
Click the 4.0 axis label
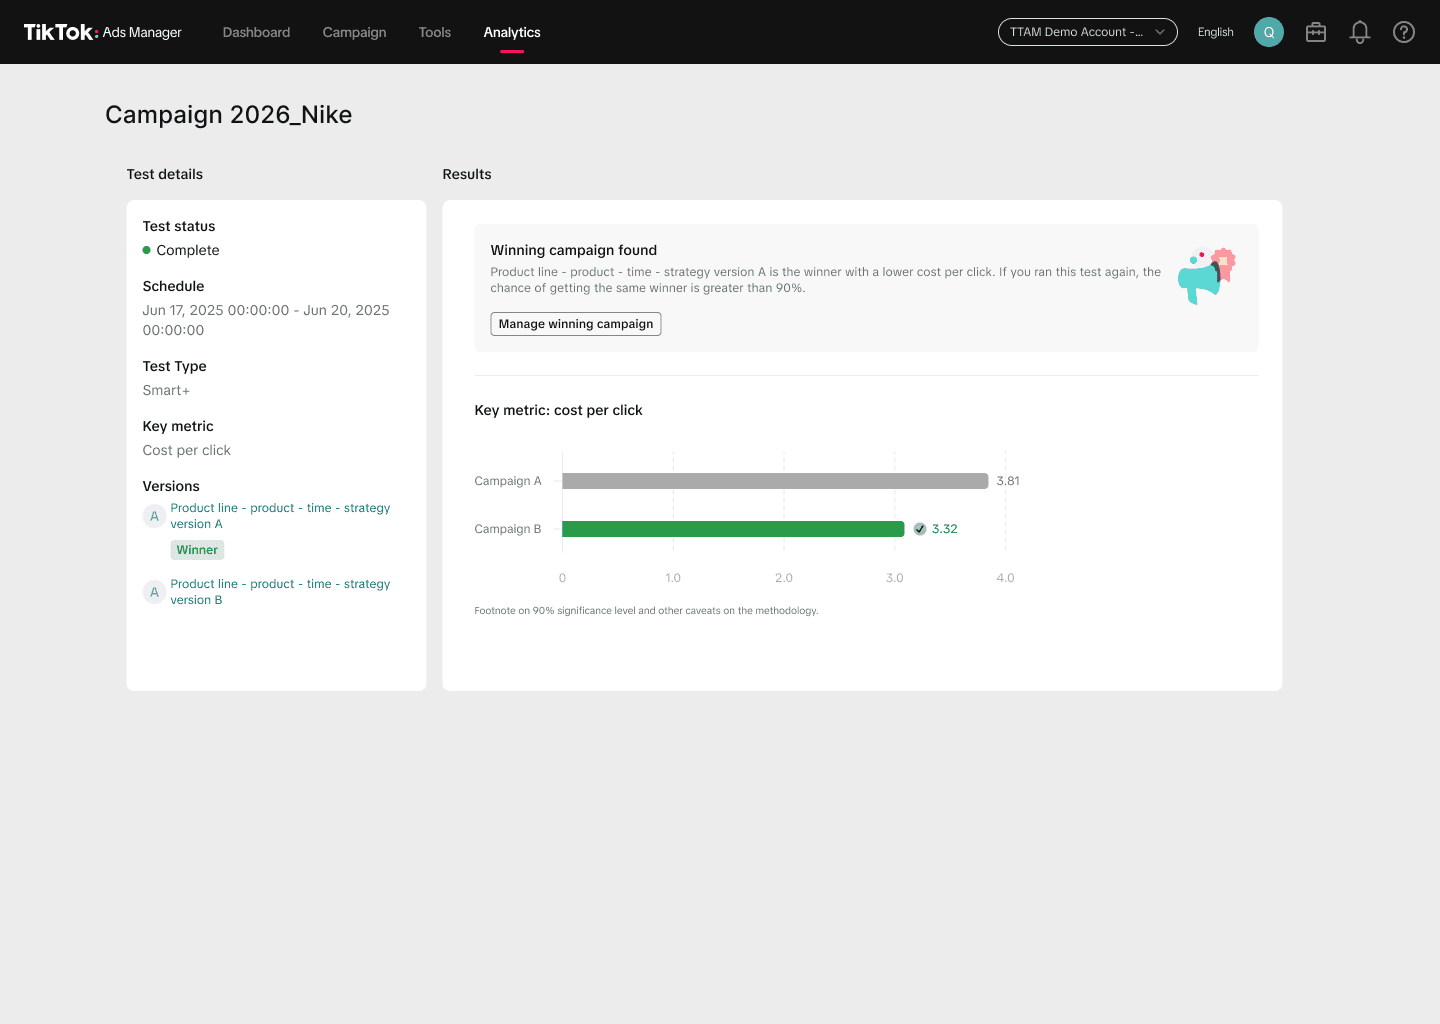pos(1005,578)
